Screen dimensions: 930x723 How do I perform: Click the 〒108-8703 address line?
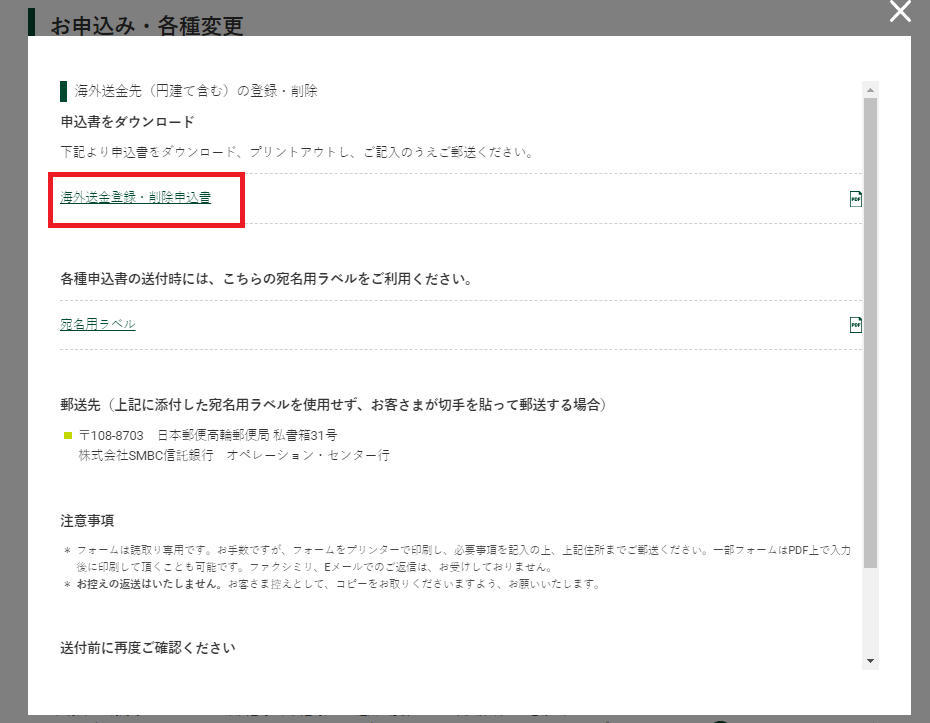(x=208, y=435)
